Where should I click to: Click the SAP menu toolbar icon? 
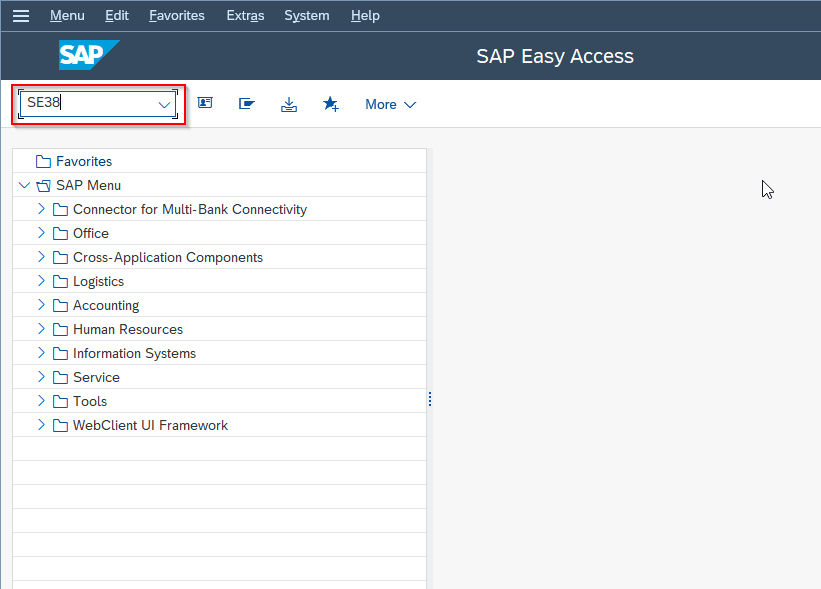pyautogui.click(x=247, y=104)
